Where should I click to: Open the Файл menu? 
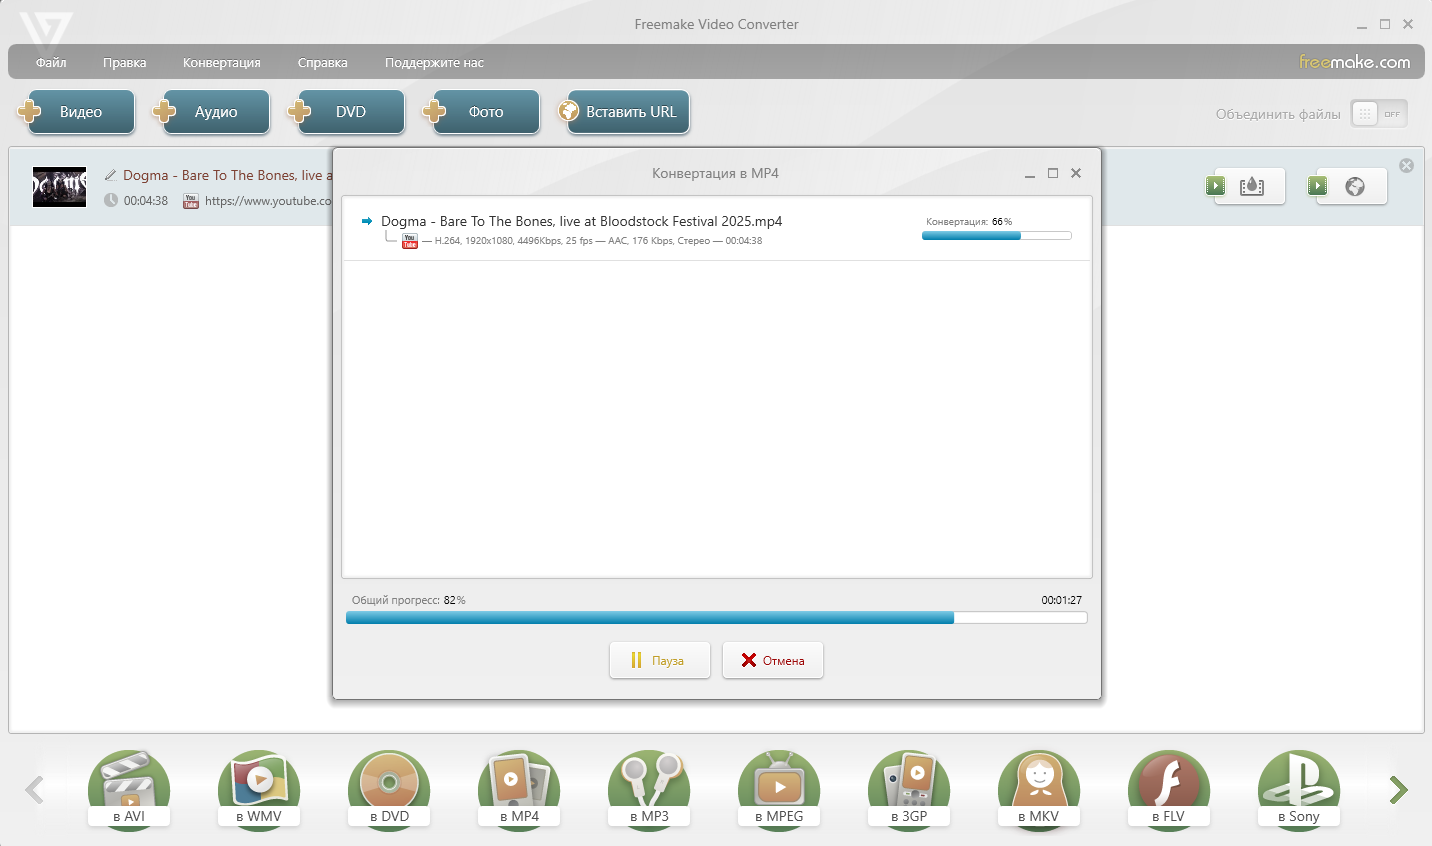click(51, 62)
